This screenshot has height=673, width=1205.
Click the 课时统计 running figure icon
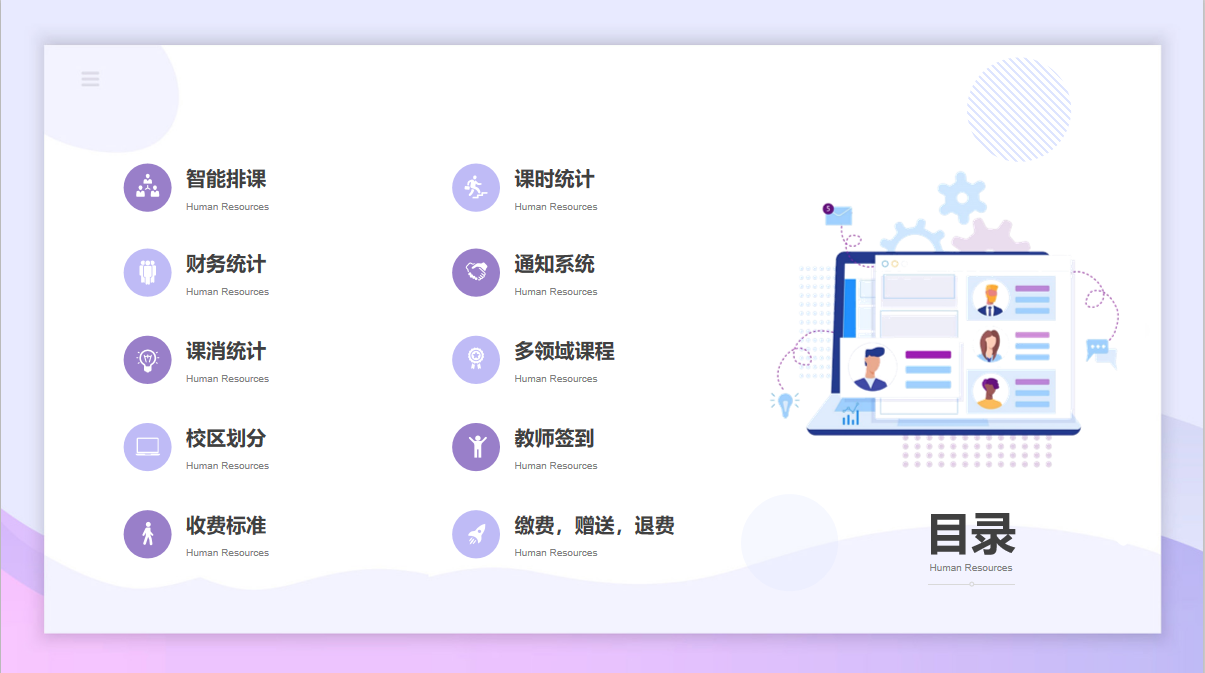click(x=476, y=188)
